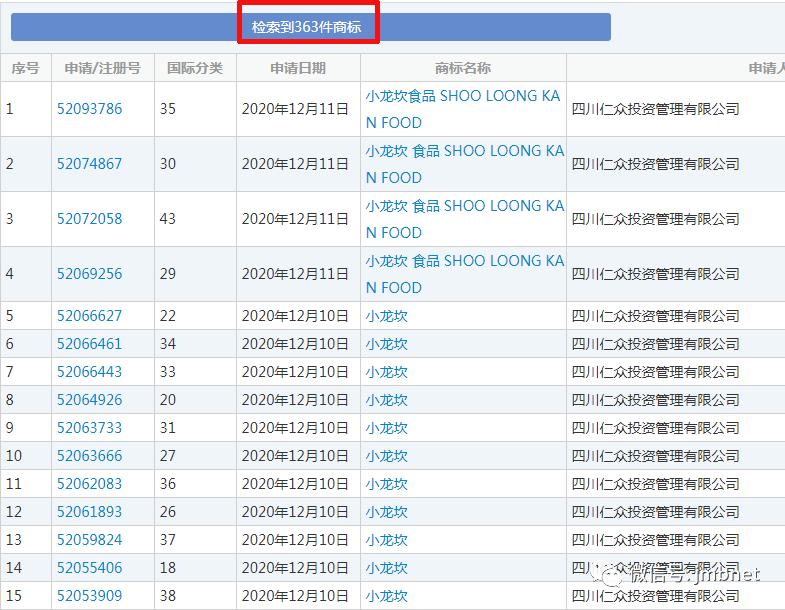Open application number 52055406
The image size is (785, 610).
pos(89,568)
